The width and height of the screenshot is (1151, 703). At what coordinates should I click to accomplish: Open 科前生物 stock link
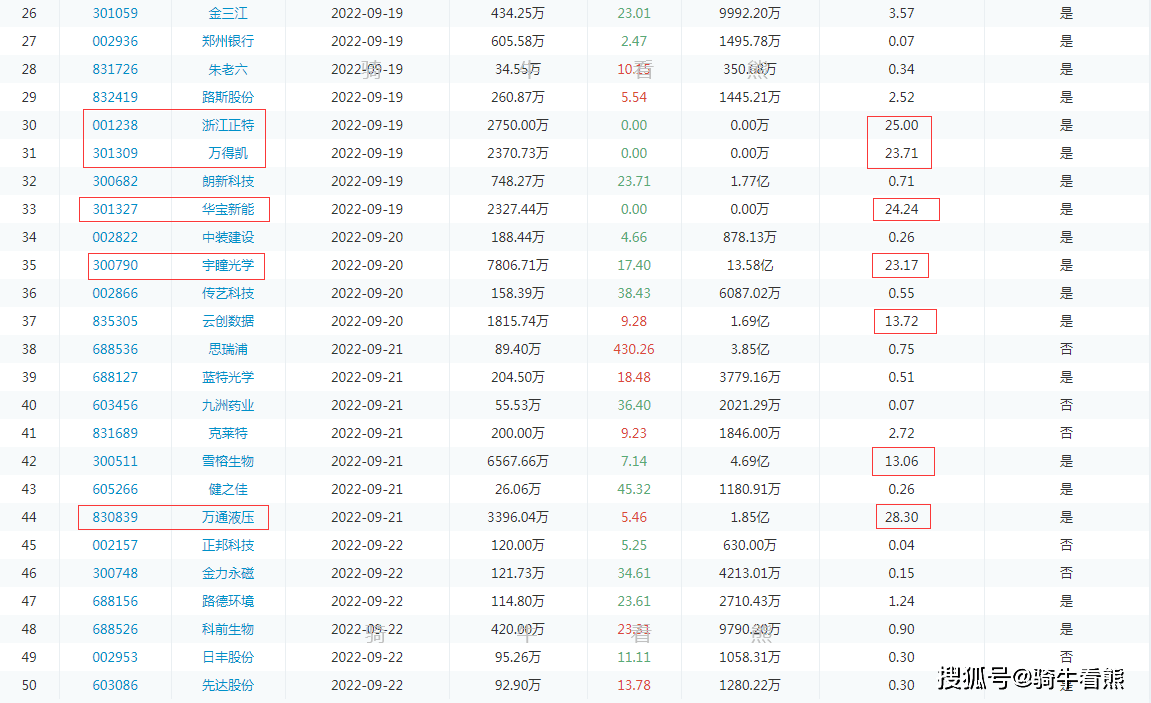tap(228, 629)
